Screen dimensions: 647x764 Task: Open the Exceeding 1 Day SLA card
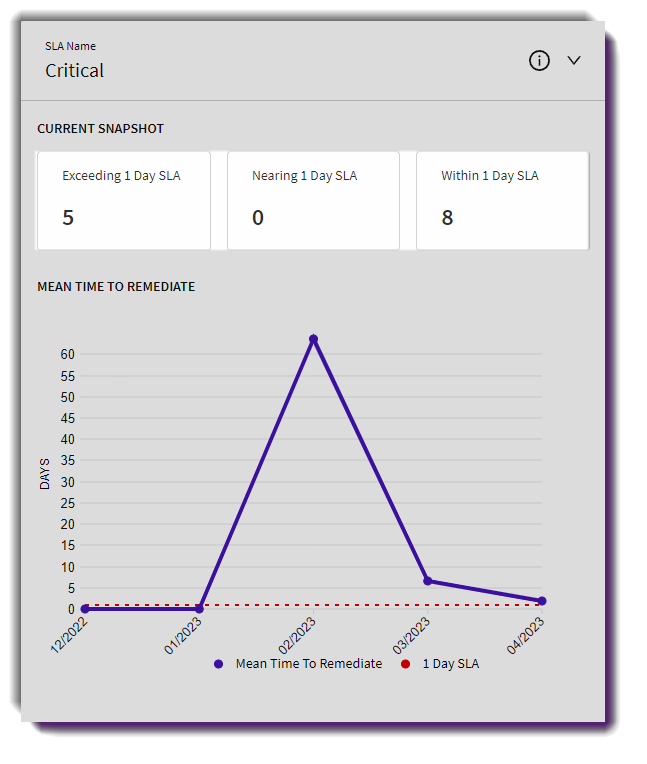tap(124, 200)
